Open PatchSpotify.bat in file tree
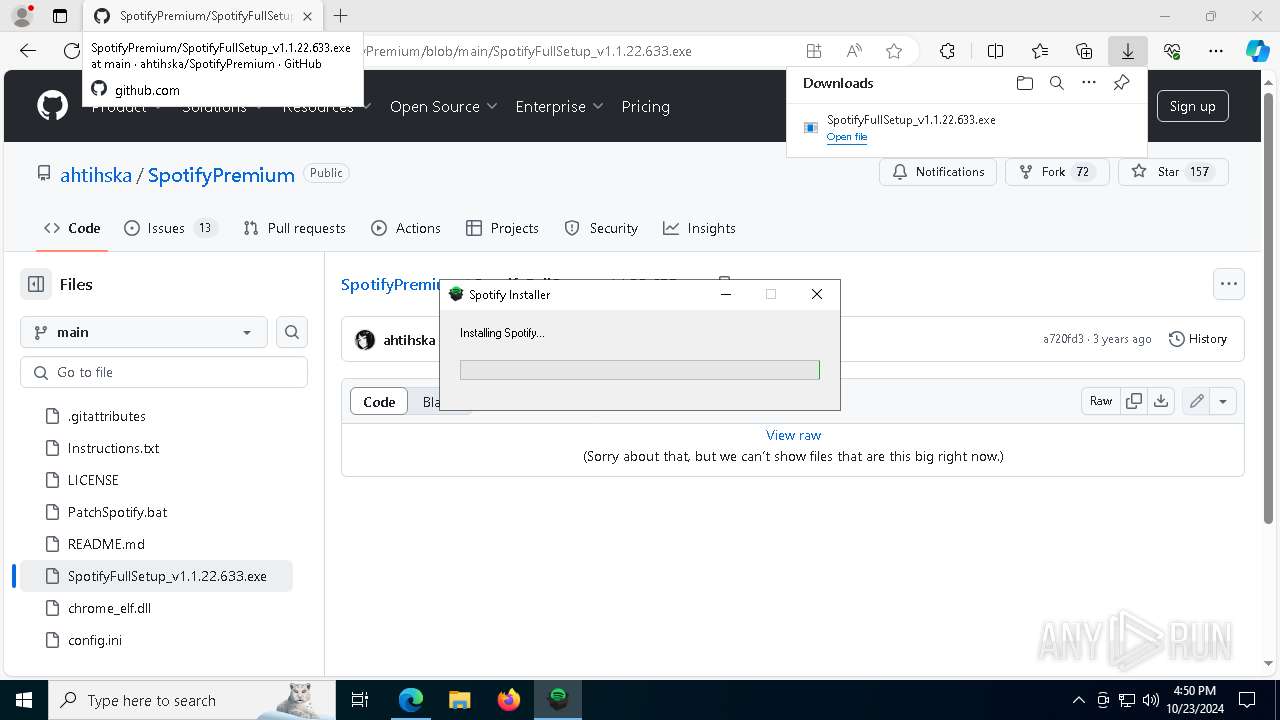This screenshot has height=720, width=1280. 117,512
